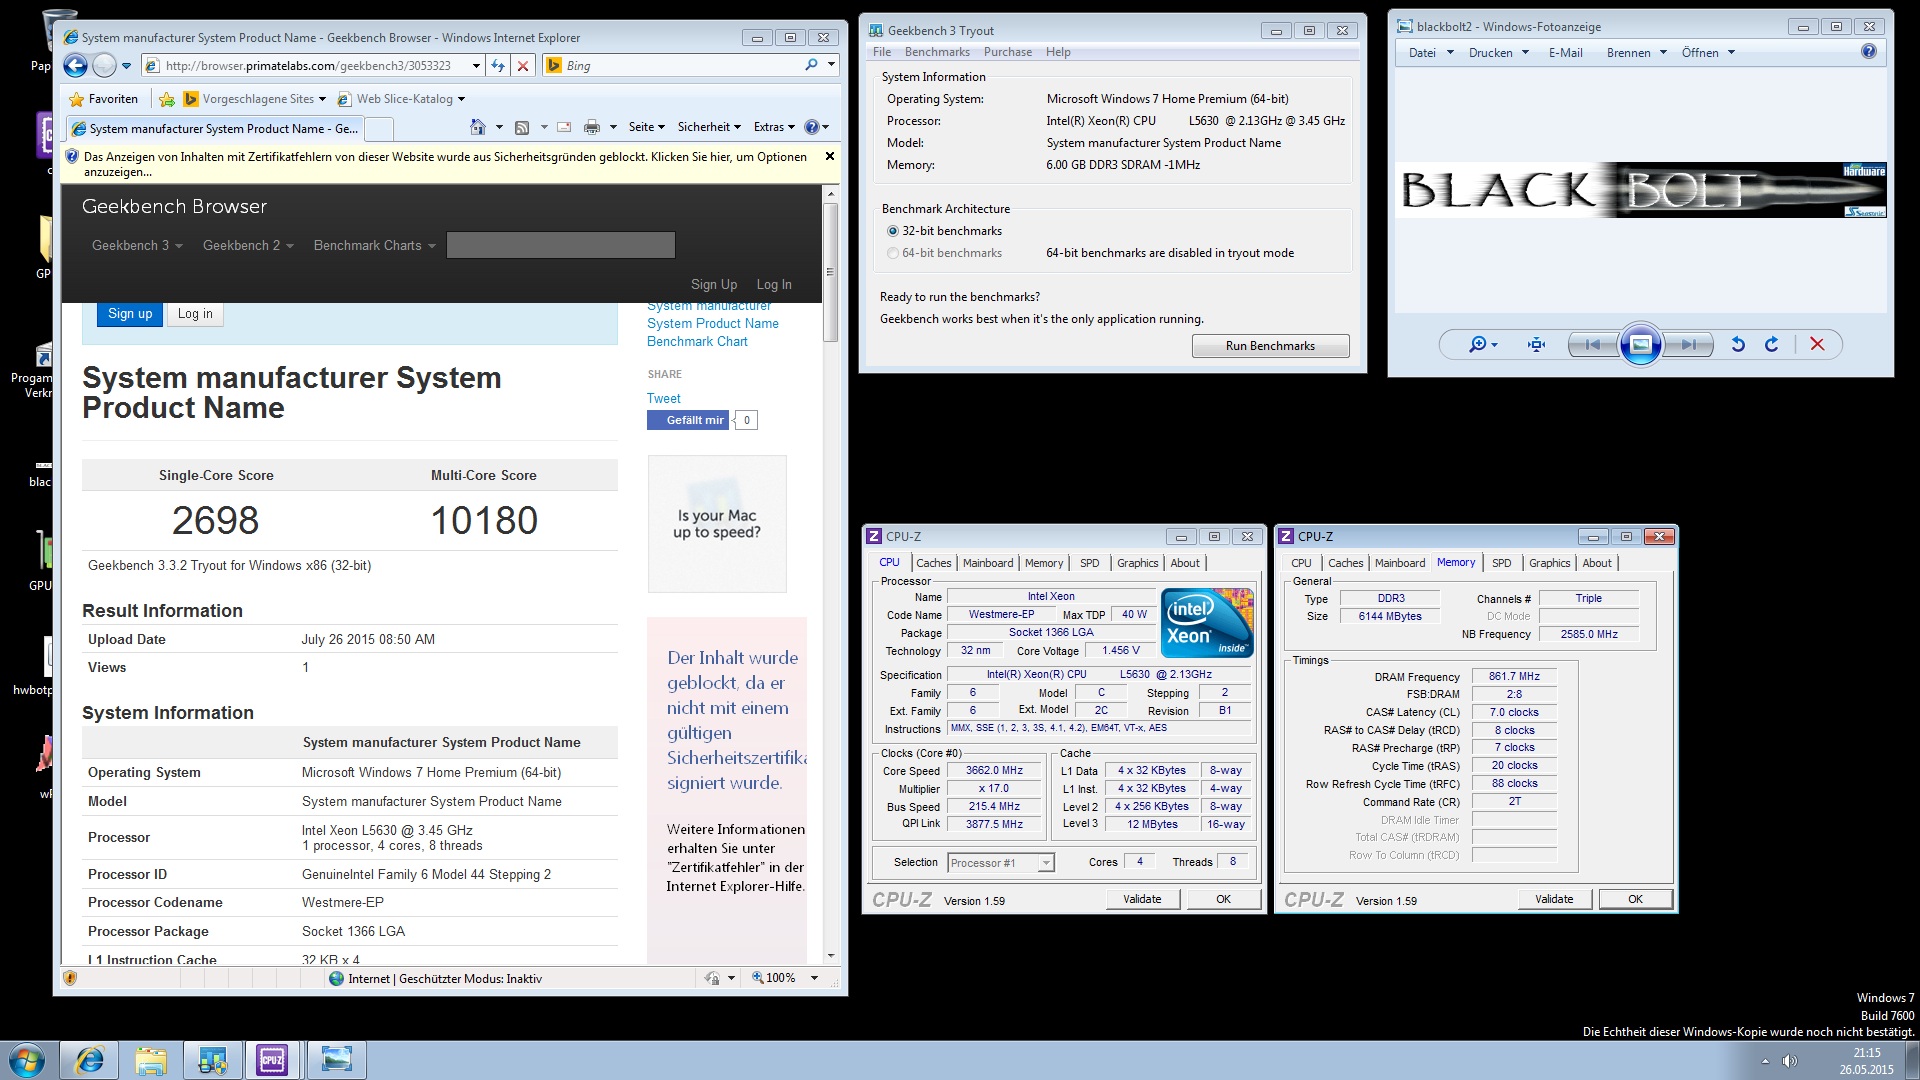This screenshot has width=1920, height=1080.
Task: Go to previous picture in Fotoanzeige
Action: [1592, 344]
